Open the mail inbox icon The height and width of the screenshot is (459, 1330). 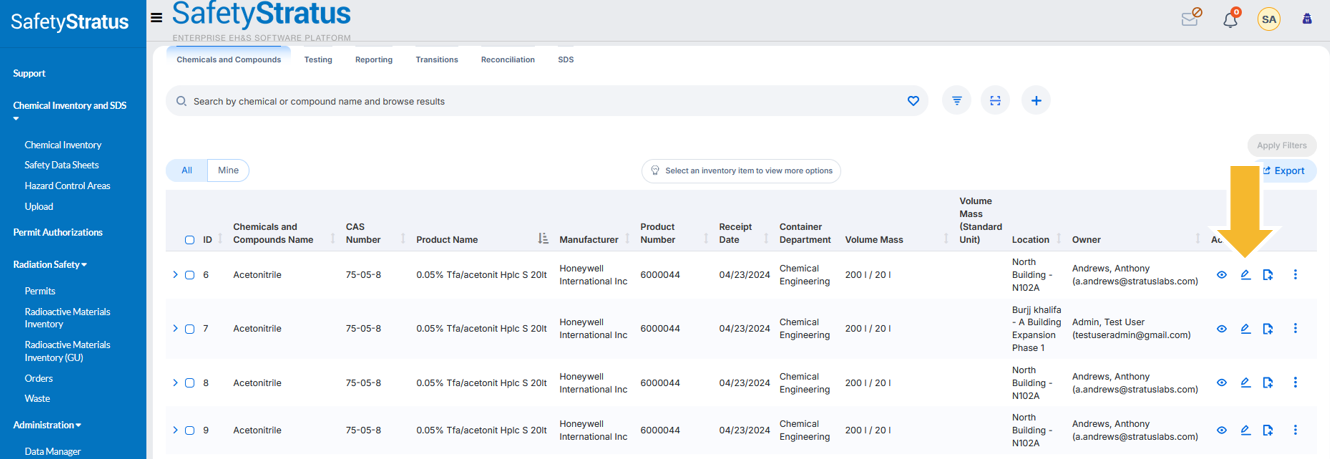pos(1190,18)
